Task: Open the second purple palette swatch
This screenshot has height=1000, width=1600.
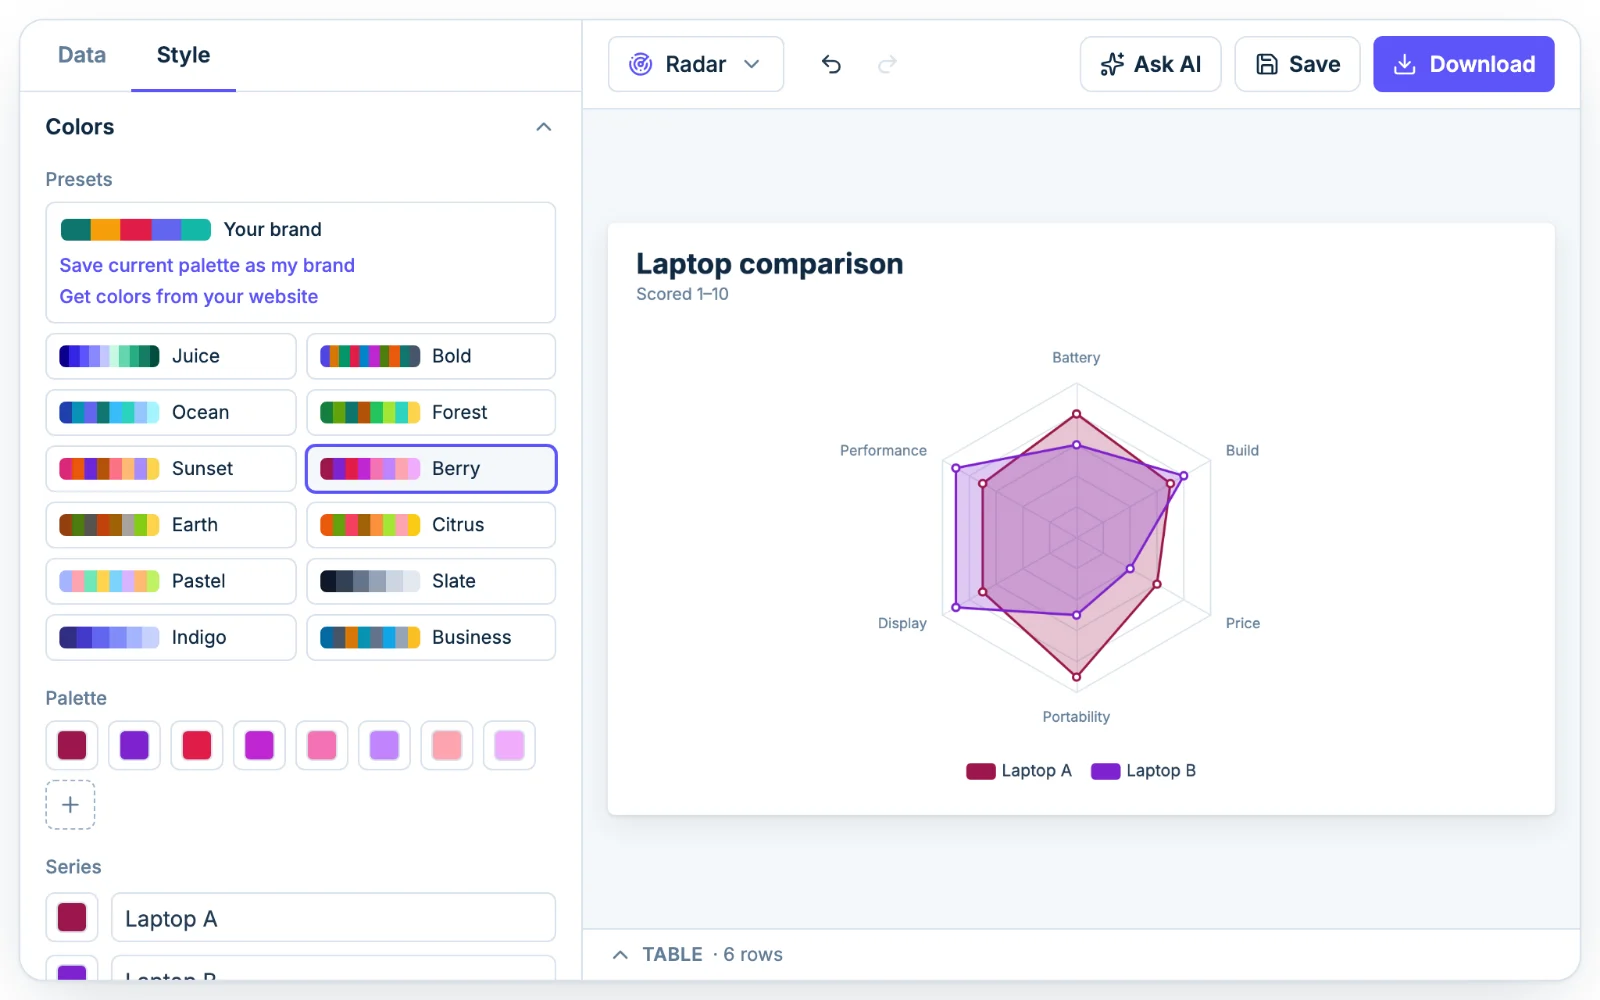Action: 134,745
